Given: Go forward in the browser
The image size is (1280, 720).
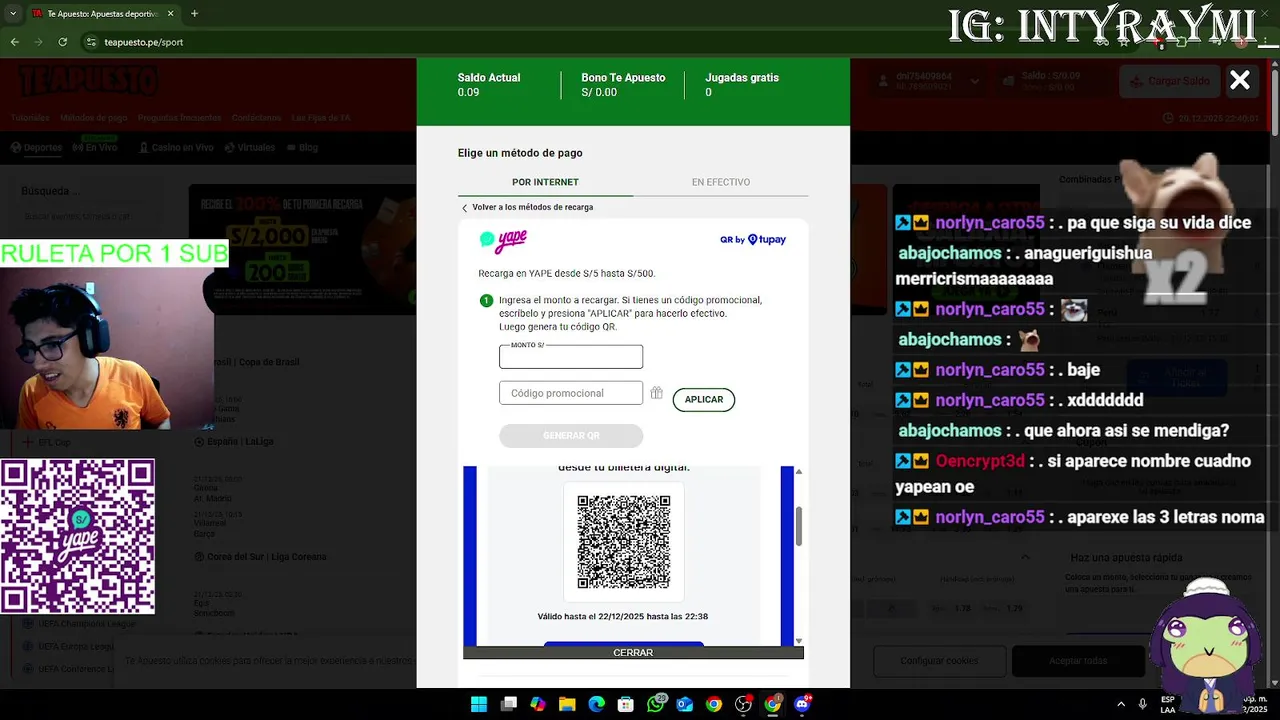Looking at the screenshot, I should (39, 42).
